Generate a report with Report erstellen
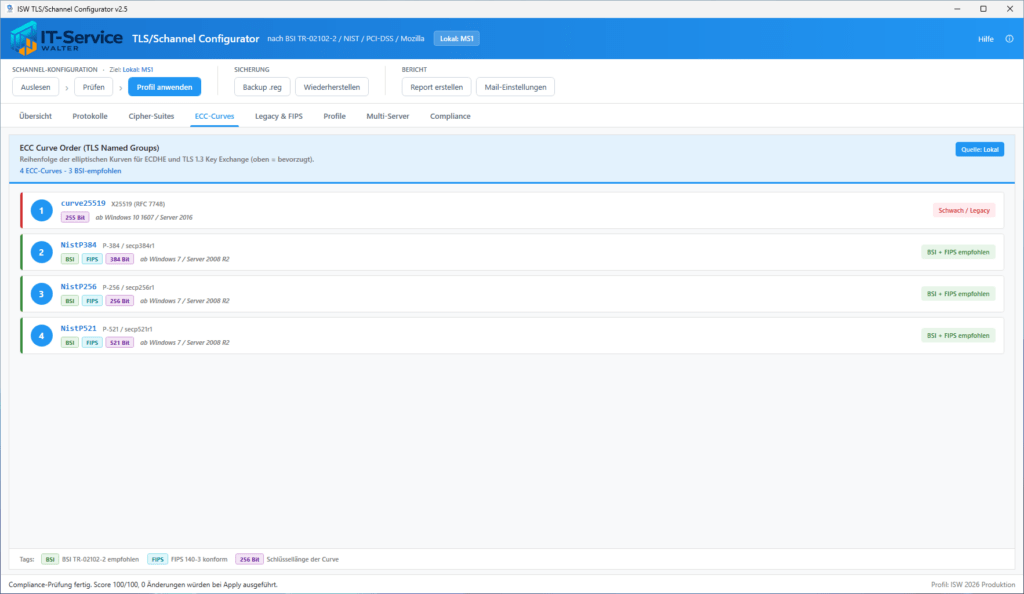This screenshot has width=1024, height=594. (x=436, y=87)
